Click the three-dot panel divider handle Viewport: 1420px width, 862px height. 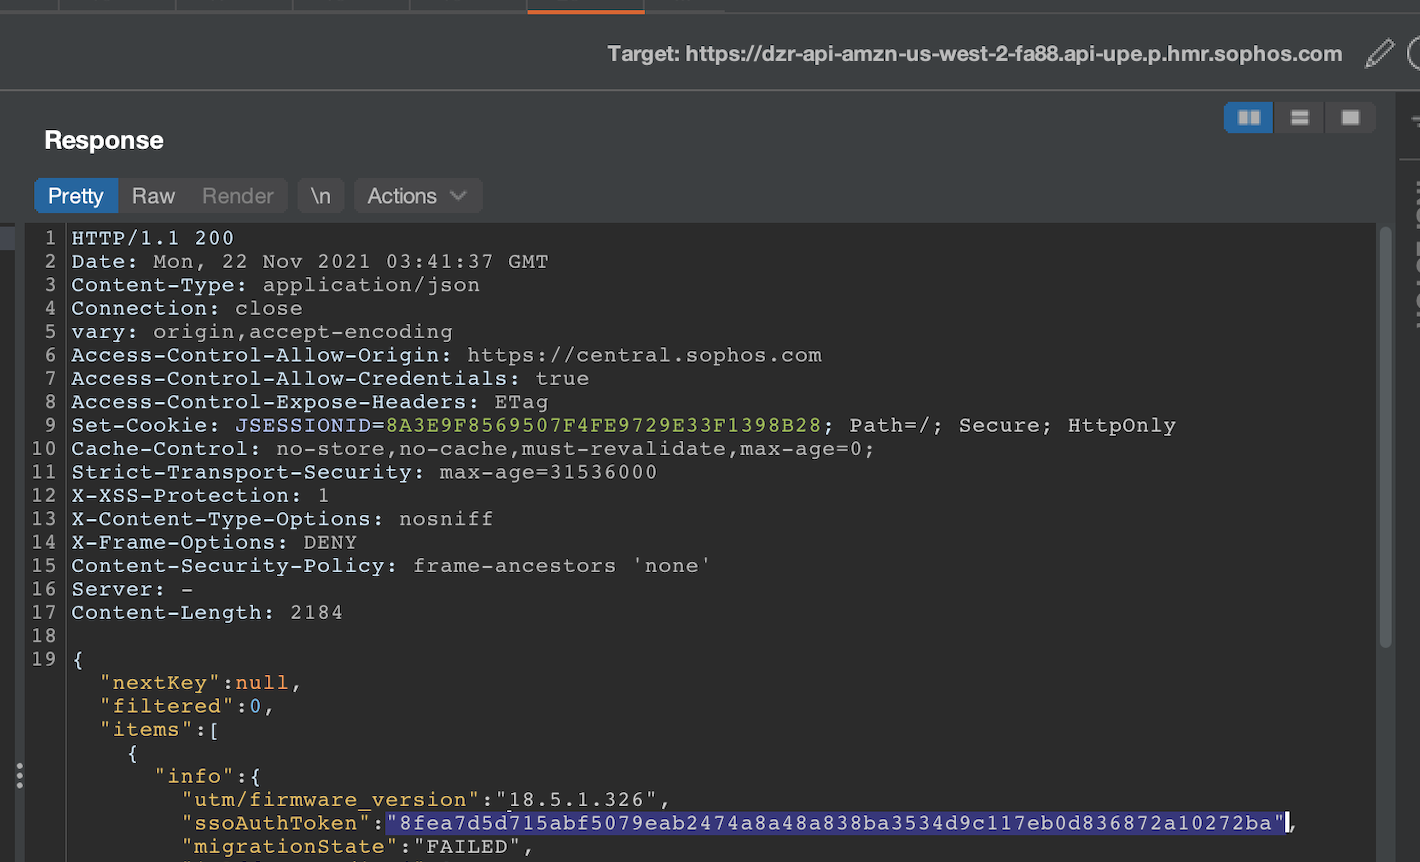pos(19,776)
